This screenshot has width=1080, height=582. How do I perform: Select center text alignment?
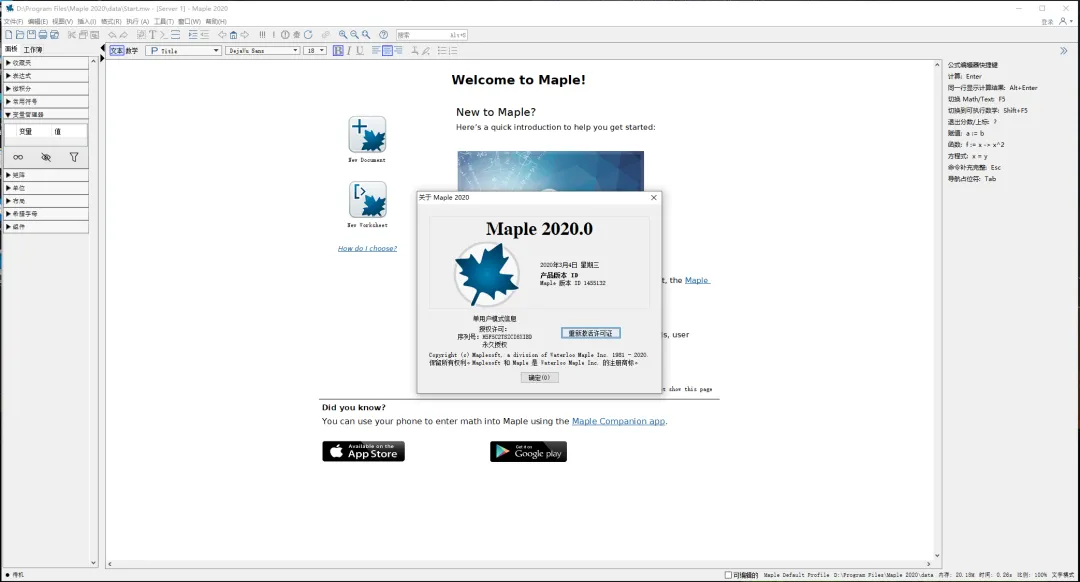[387, 50]
